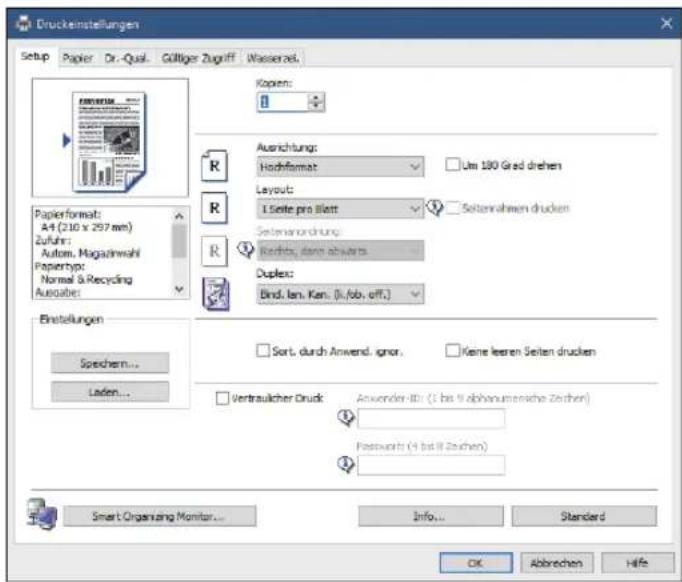Open the Ausrichtung Hochformat dropdown
Viewport: 682px width, 582px height.
pyautogui.click(x=340, y=167)
